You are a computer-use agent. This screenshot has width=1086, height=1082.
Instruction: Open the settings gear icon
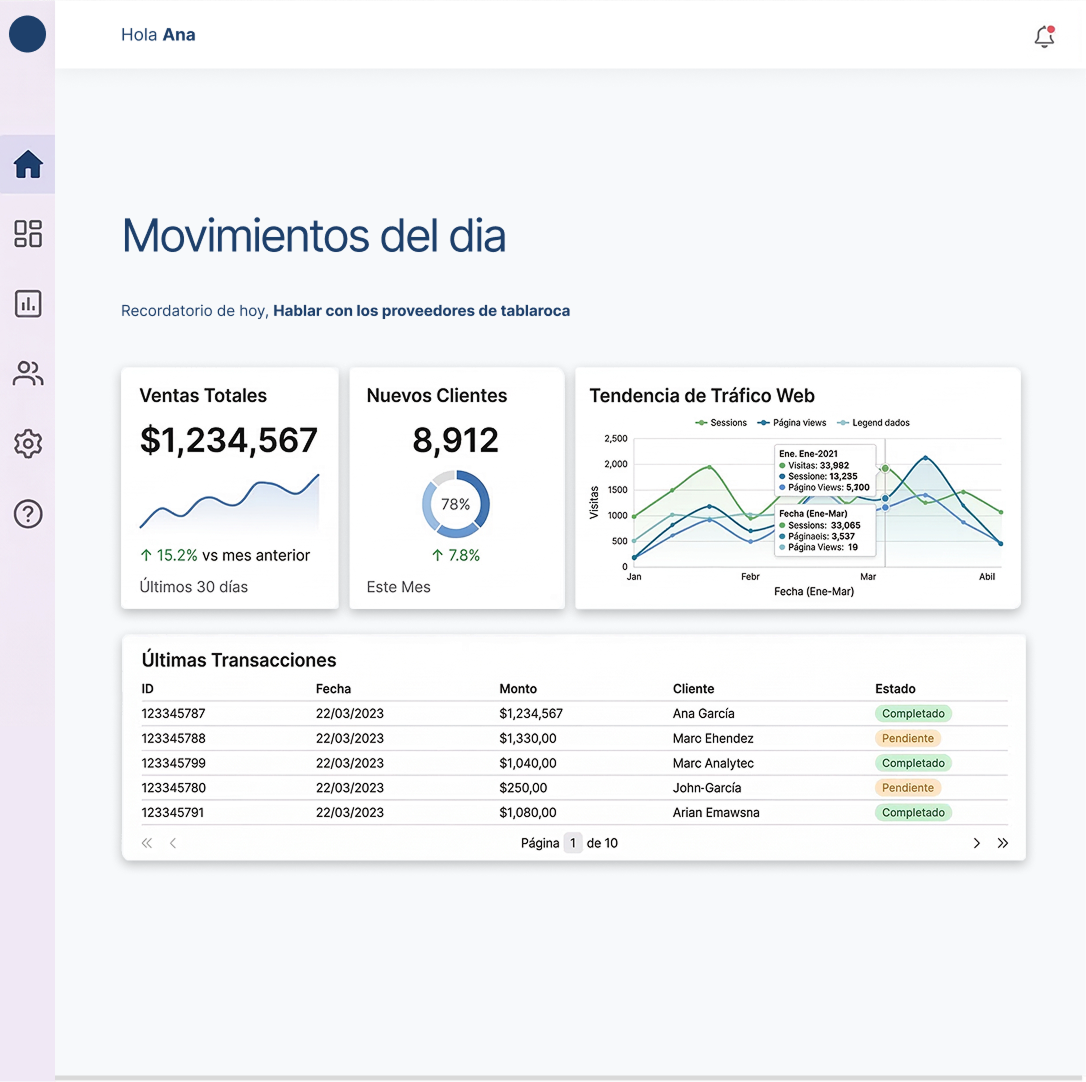coord(28,443)
